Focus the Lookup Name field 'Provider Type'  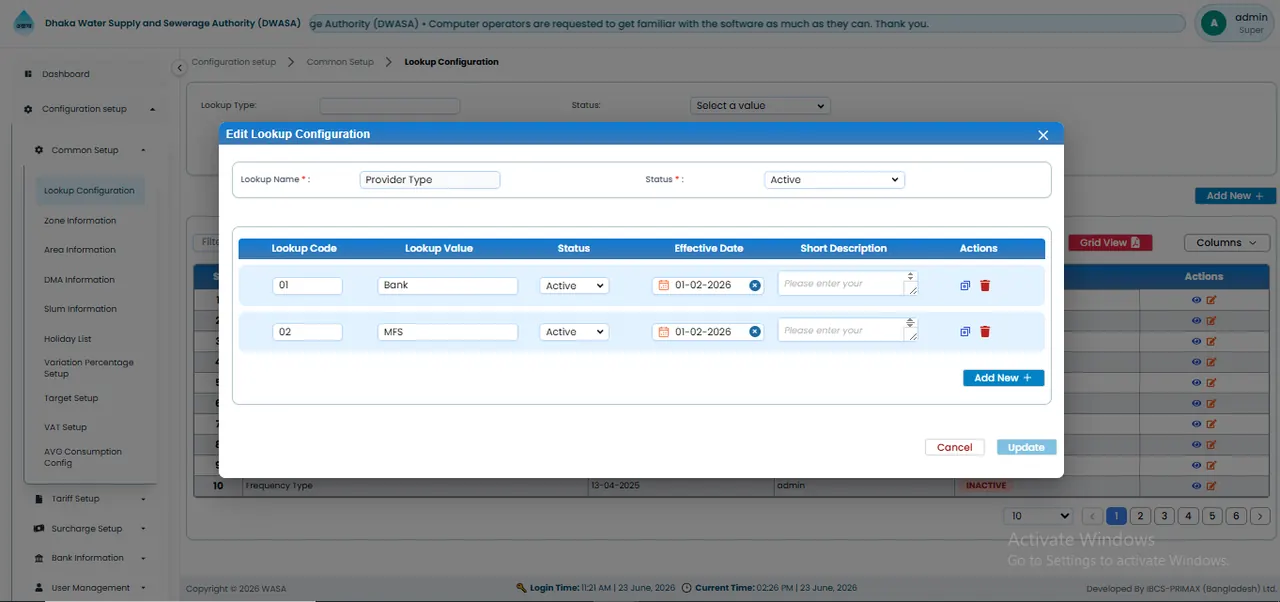430,180
